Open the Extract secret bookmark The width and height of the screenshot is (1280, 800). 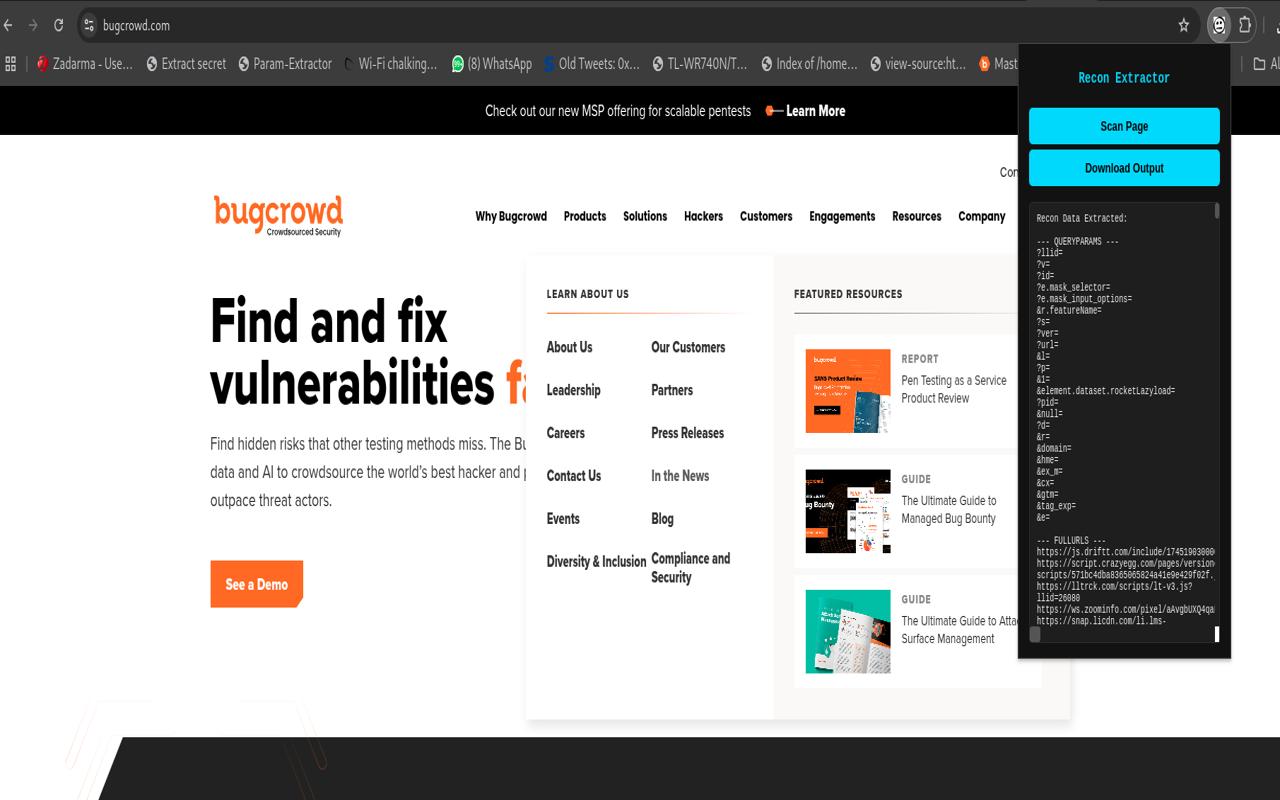(186, 64)
